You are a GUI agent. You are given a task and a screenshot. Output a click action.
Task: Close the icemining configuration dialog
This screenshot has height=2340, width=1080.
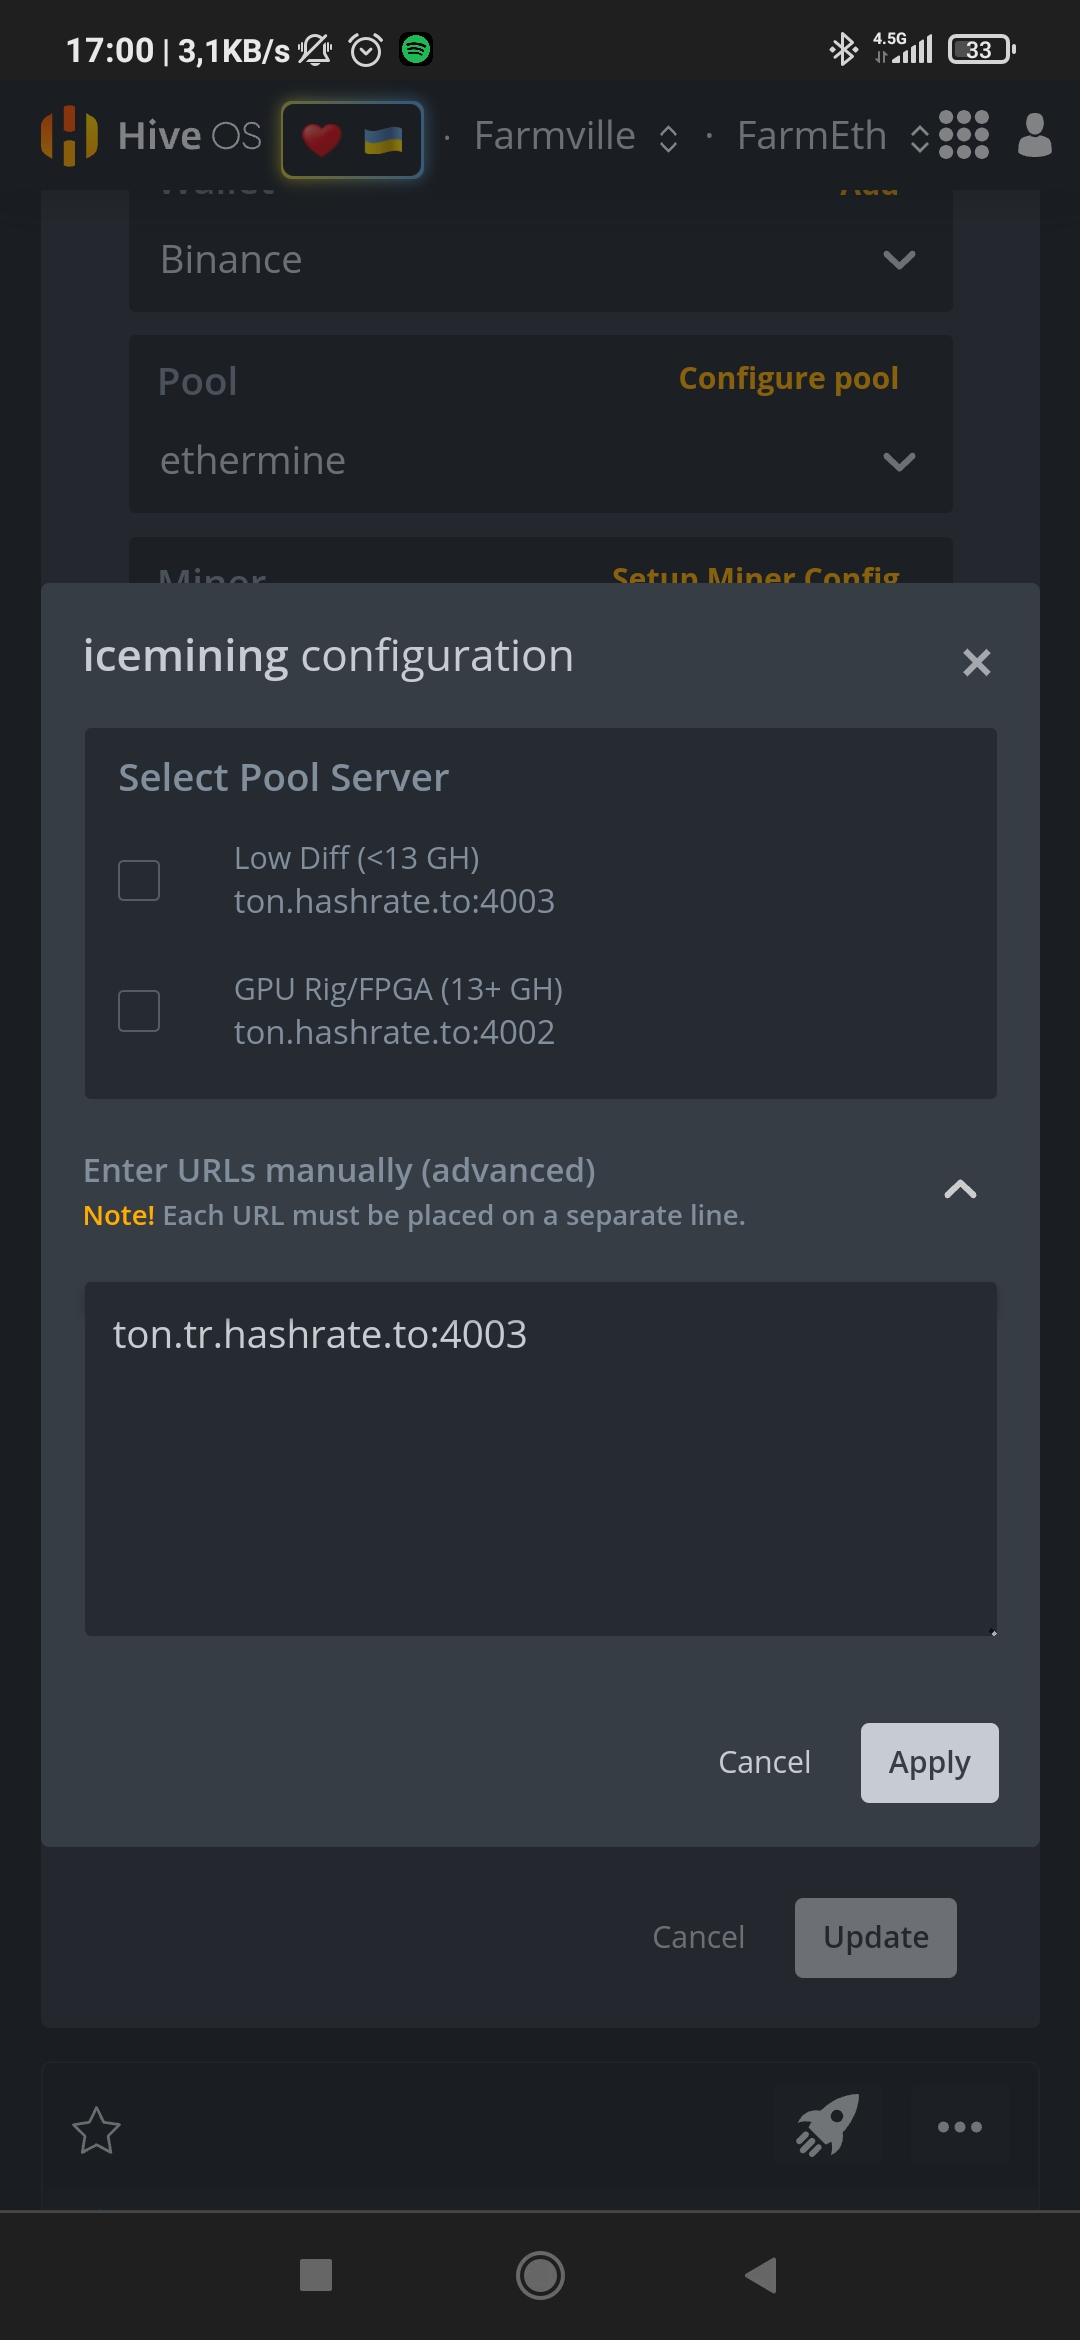click(x=976, y=662)
